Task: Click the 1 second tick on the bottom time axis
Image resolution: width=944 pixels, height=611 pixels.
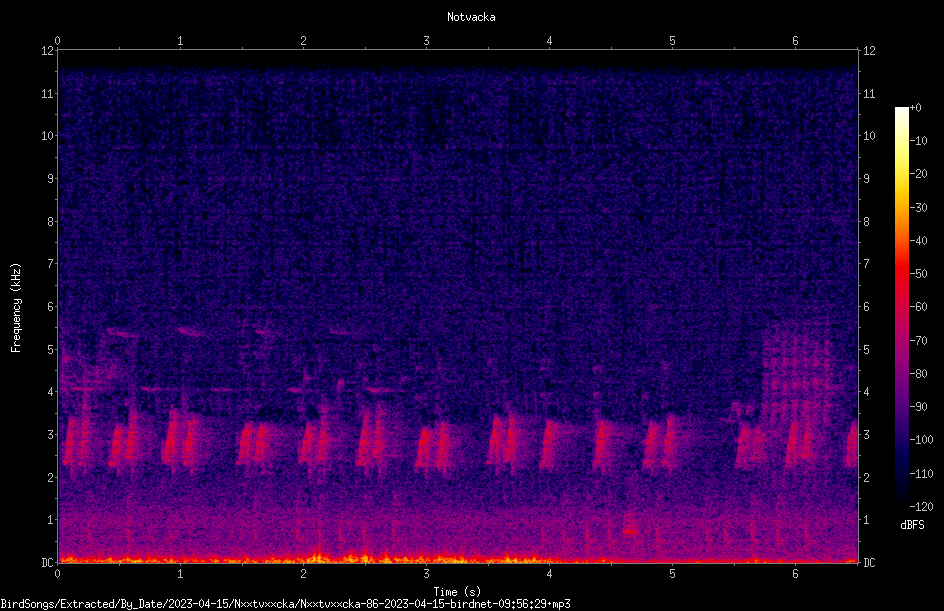Action: (x=180, y=574)
